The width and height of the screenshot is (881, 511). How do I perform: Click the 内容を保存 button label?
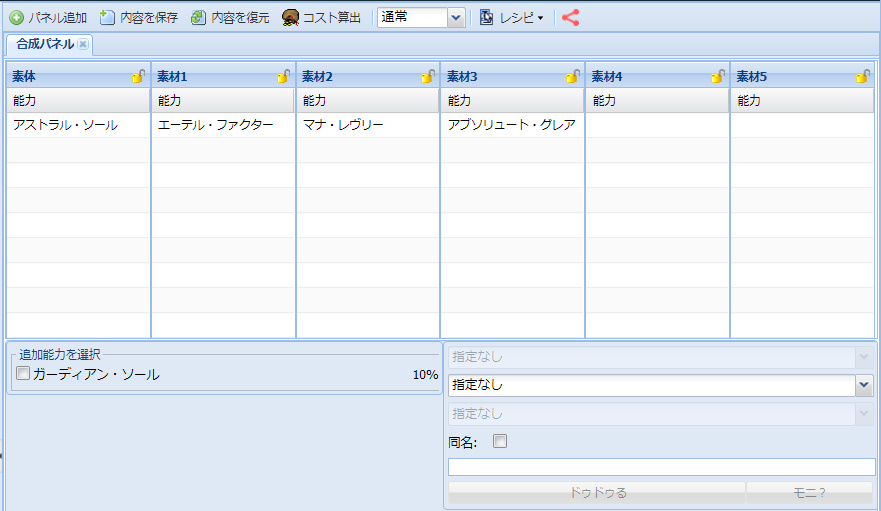pos(149,18)
